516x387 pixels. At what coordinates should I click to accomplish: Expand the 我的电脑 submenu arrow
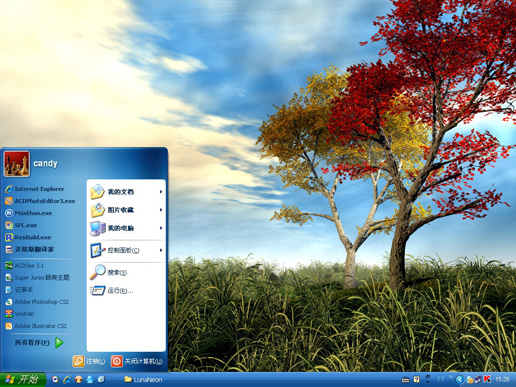tap(161, 228)
